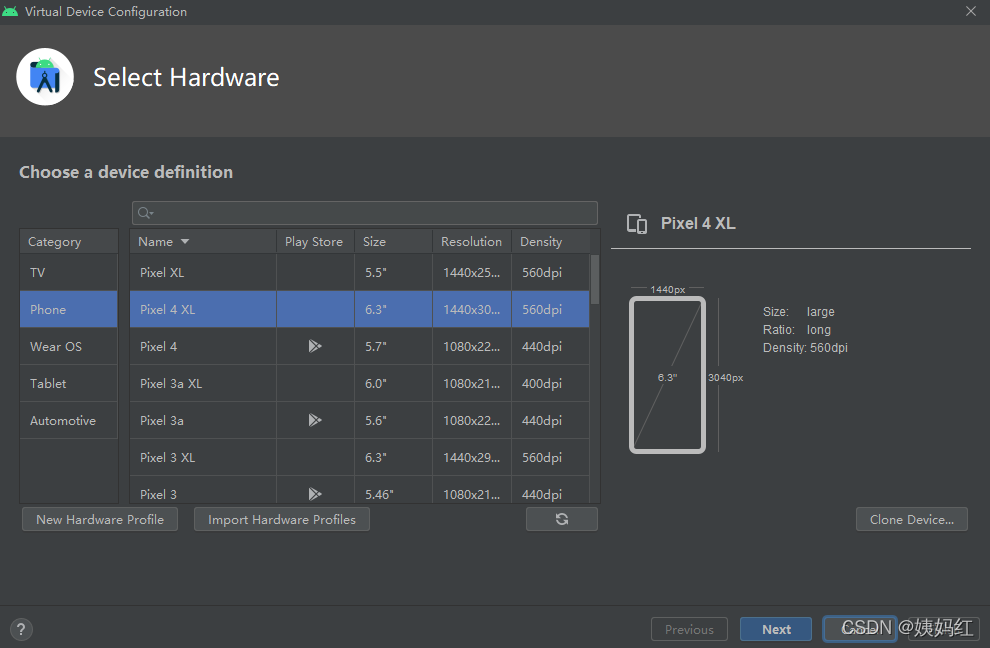Select the Automotive category
This screenshot has height=648, width=990.
[69, 420]
